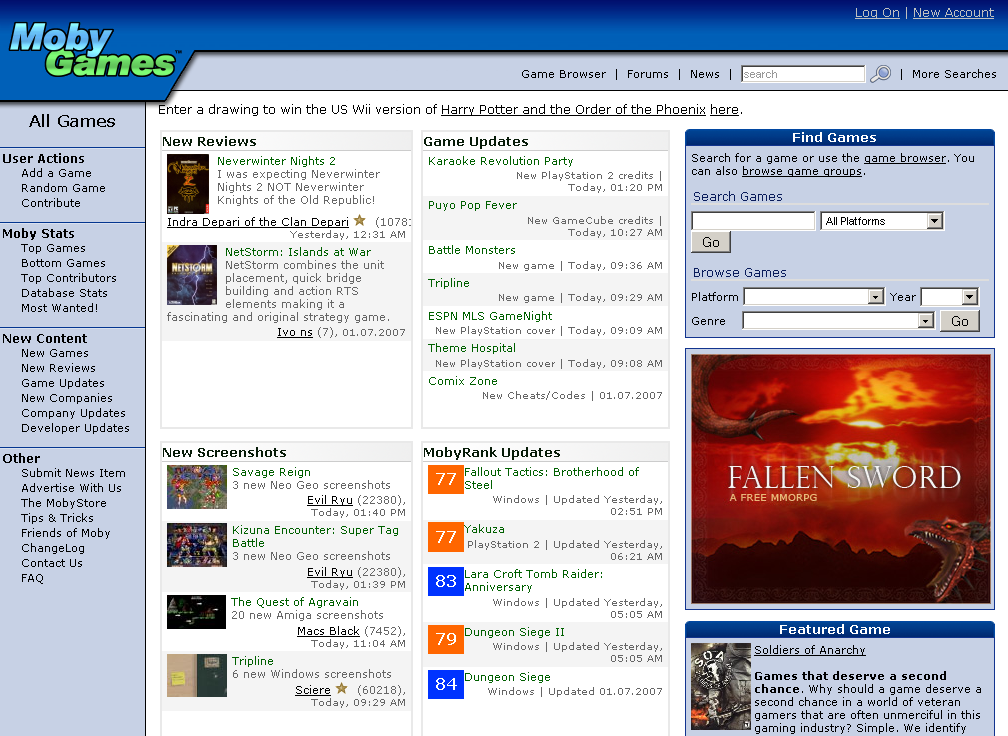Expand the Genre dropdown
Screen dimensions: 1008x736
(x=838, y=320)
